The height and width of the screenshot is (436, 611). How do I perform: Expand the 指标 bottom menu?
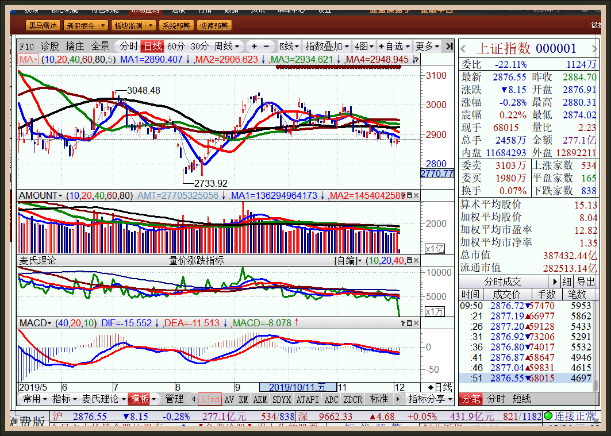(64, 399)
